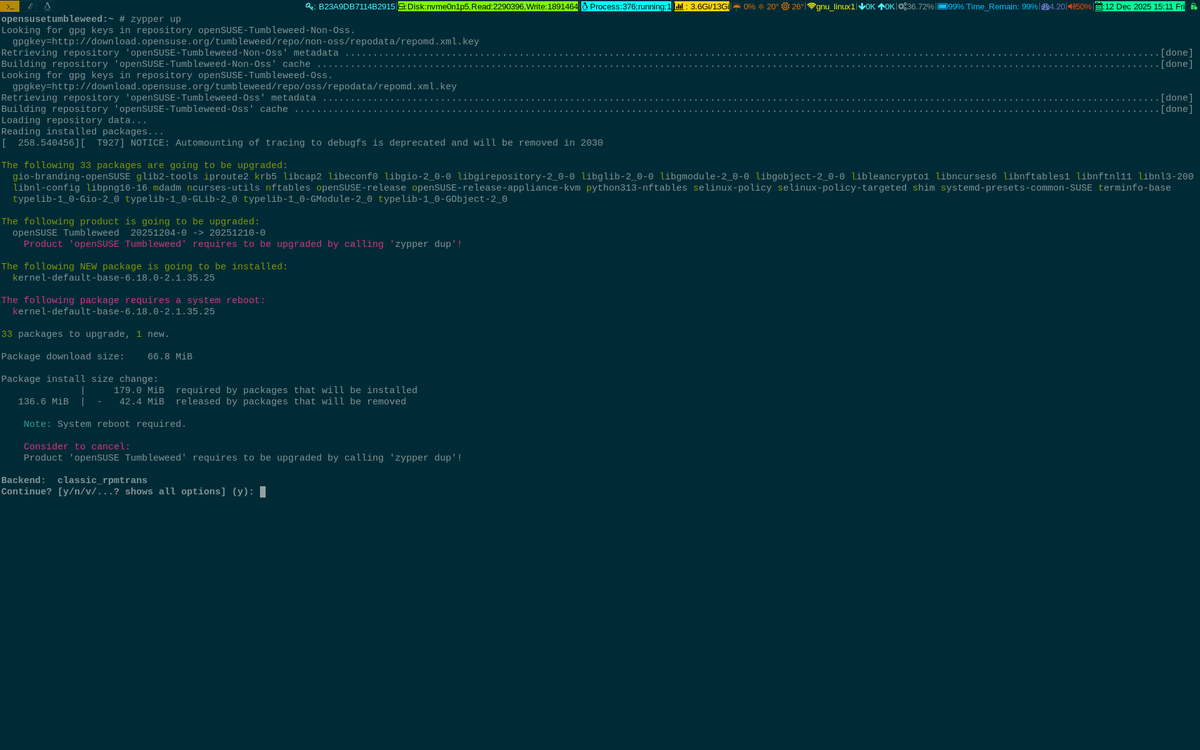Click the oss/repodata repomd.xml.key gpgkey URL

(234, 87)
